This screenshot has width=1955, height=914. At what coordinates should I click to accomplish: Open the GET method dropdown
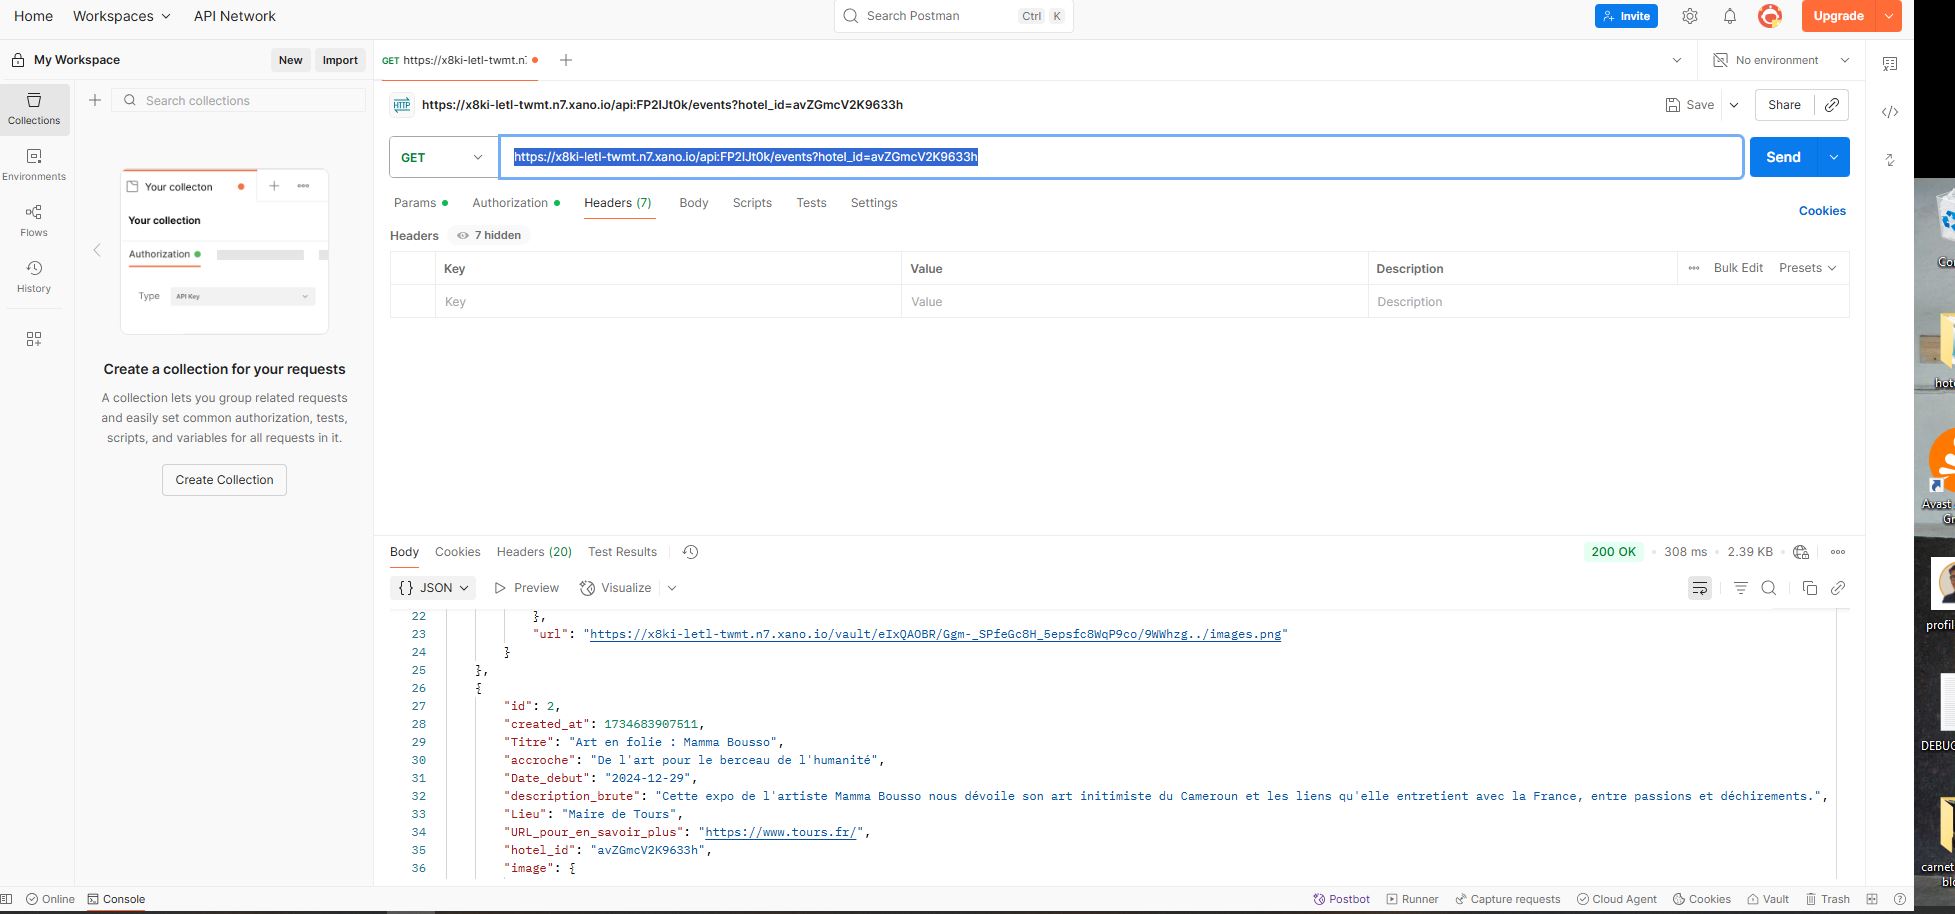click(x=443, y=157)
